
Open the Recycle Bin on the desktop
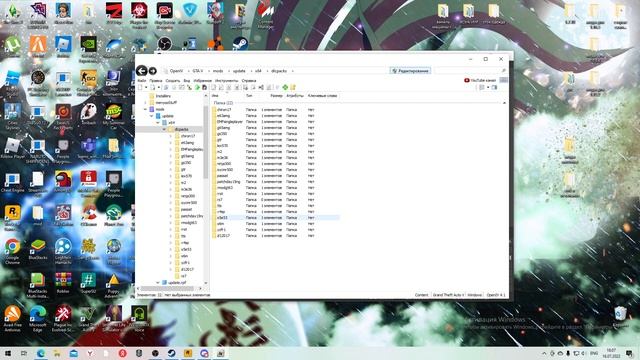point(620,316)
